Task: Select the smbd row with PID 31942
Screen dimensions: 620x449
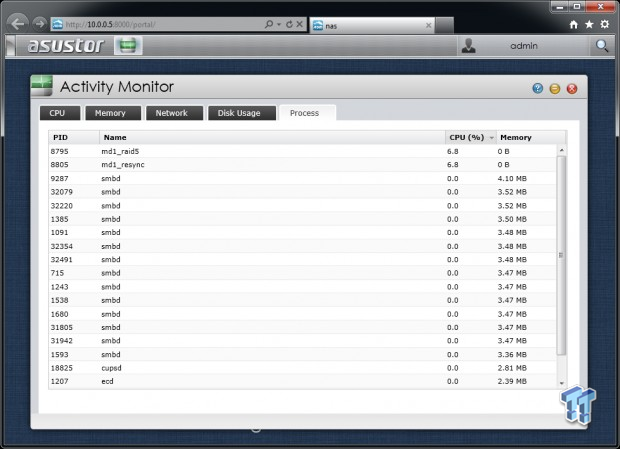Action: (302, 341)
